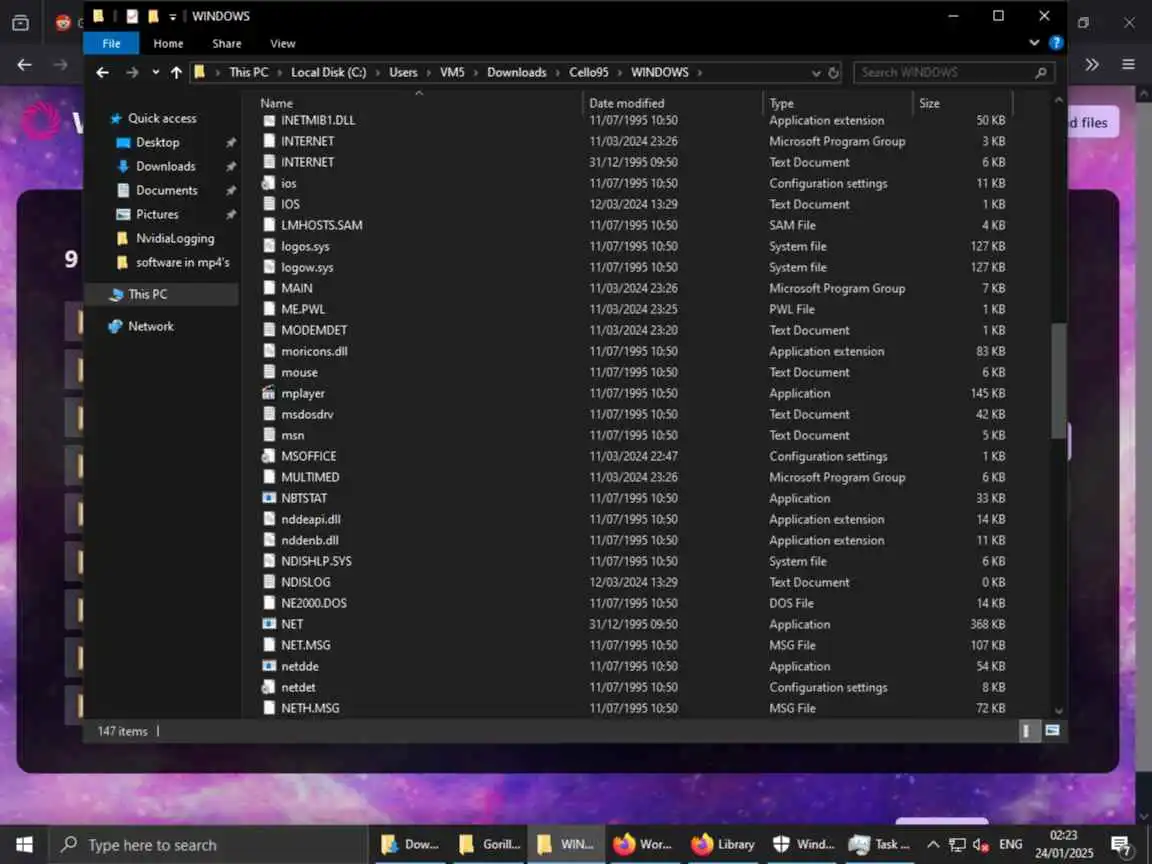The height and width of the screenshot is (864, 1152).
Task: Switch to the View ribbon tab
Action: click(282, 43)
